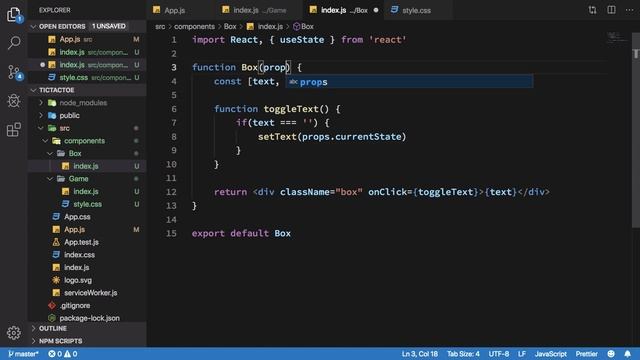Click Tab Size: 4 indentation setting
The image size is (640, 360).
[x=463, y=354]
